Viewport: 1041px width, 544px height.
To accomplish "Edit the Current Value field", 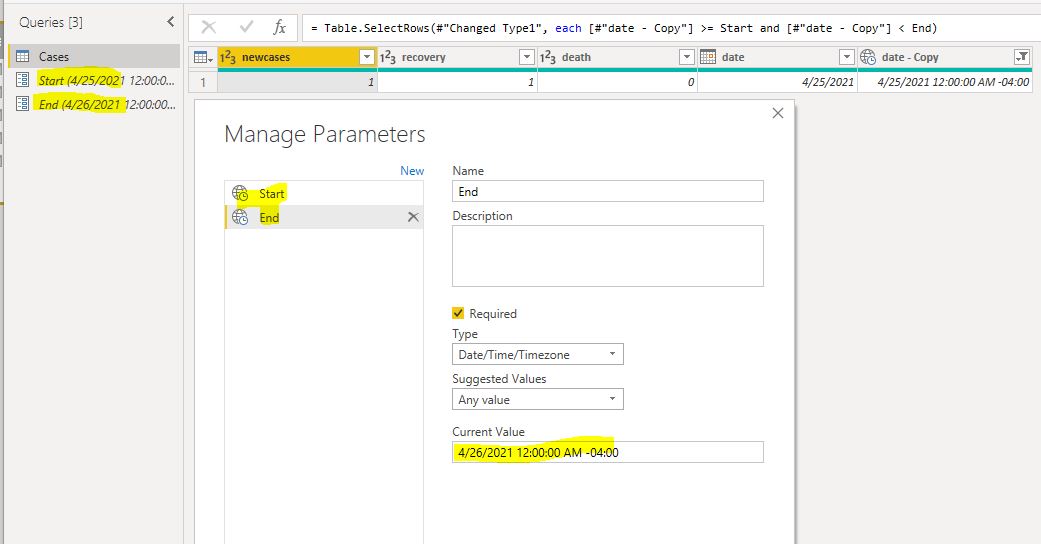I will point(607,452).
